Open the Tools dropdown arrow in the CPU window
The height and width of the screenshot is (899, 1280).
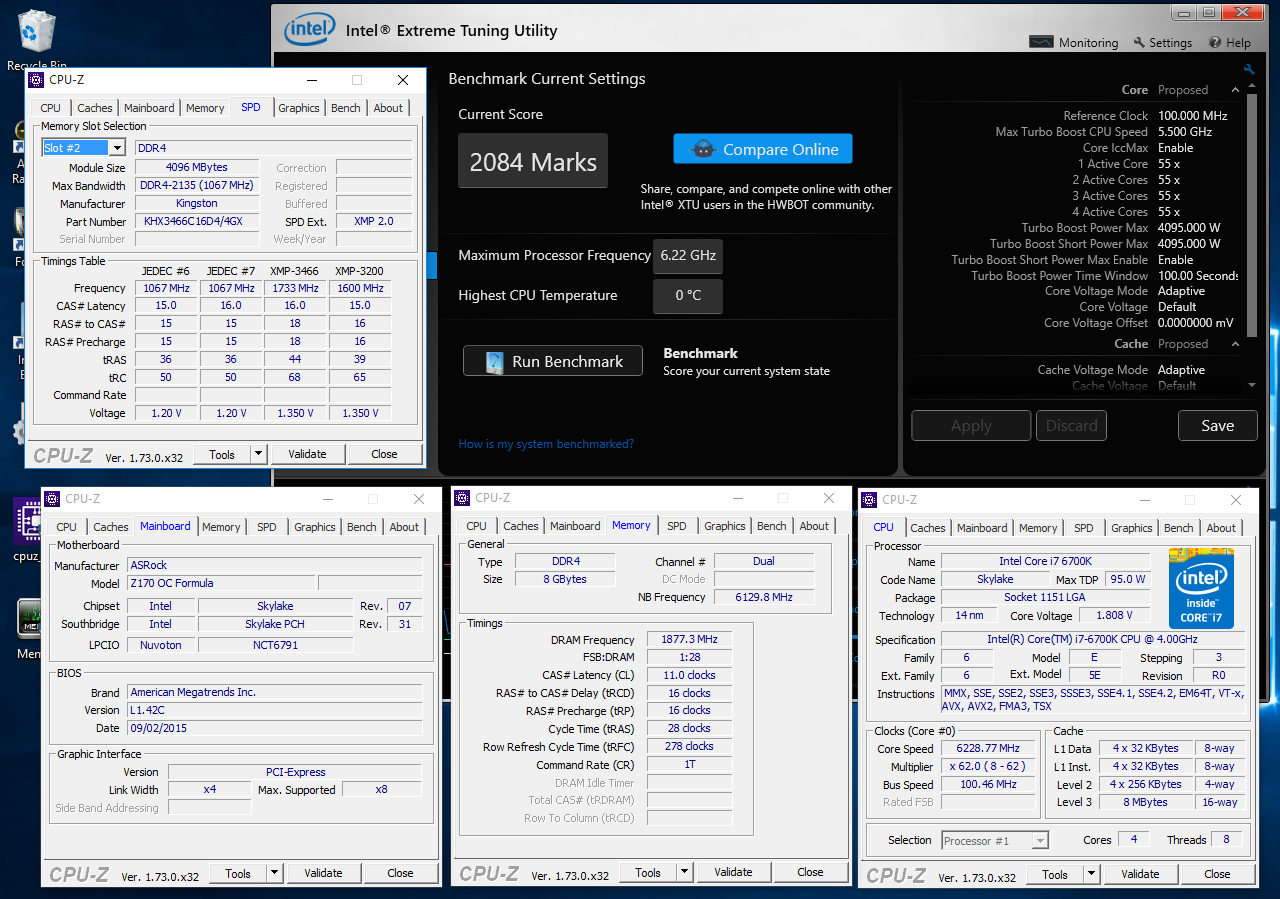coord(1092,874)
